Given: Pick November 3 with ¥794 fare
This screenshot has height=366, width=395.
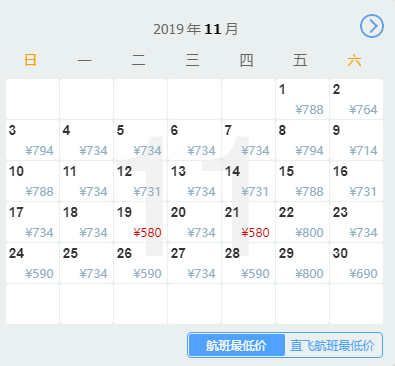Looking at the screenshot, I should [x=32, y=140].
